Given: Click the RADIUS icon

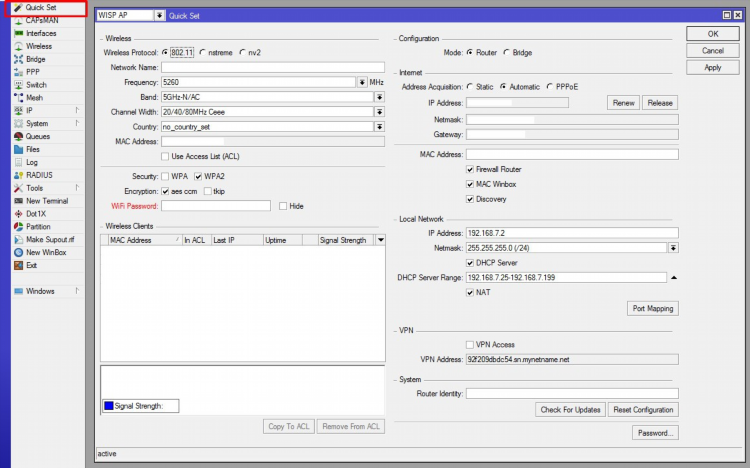Looking at the screenshot, I should pos(18,175).
